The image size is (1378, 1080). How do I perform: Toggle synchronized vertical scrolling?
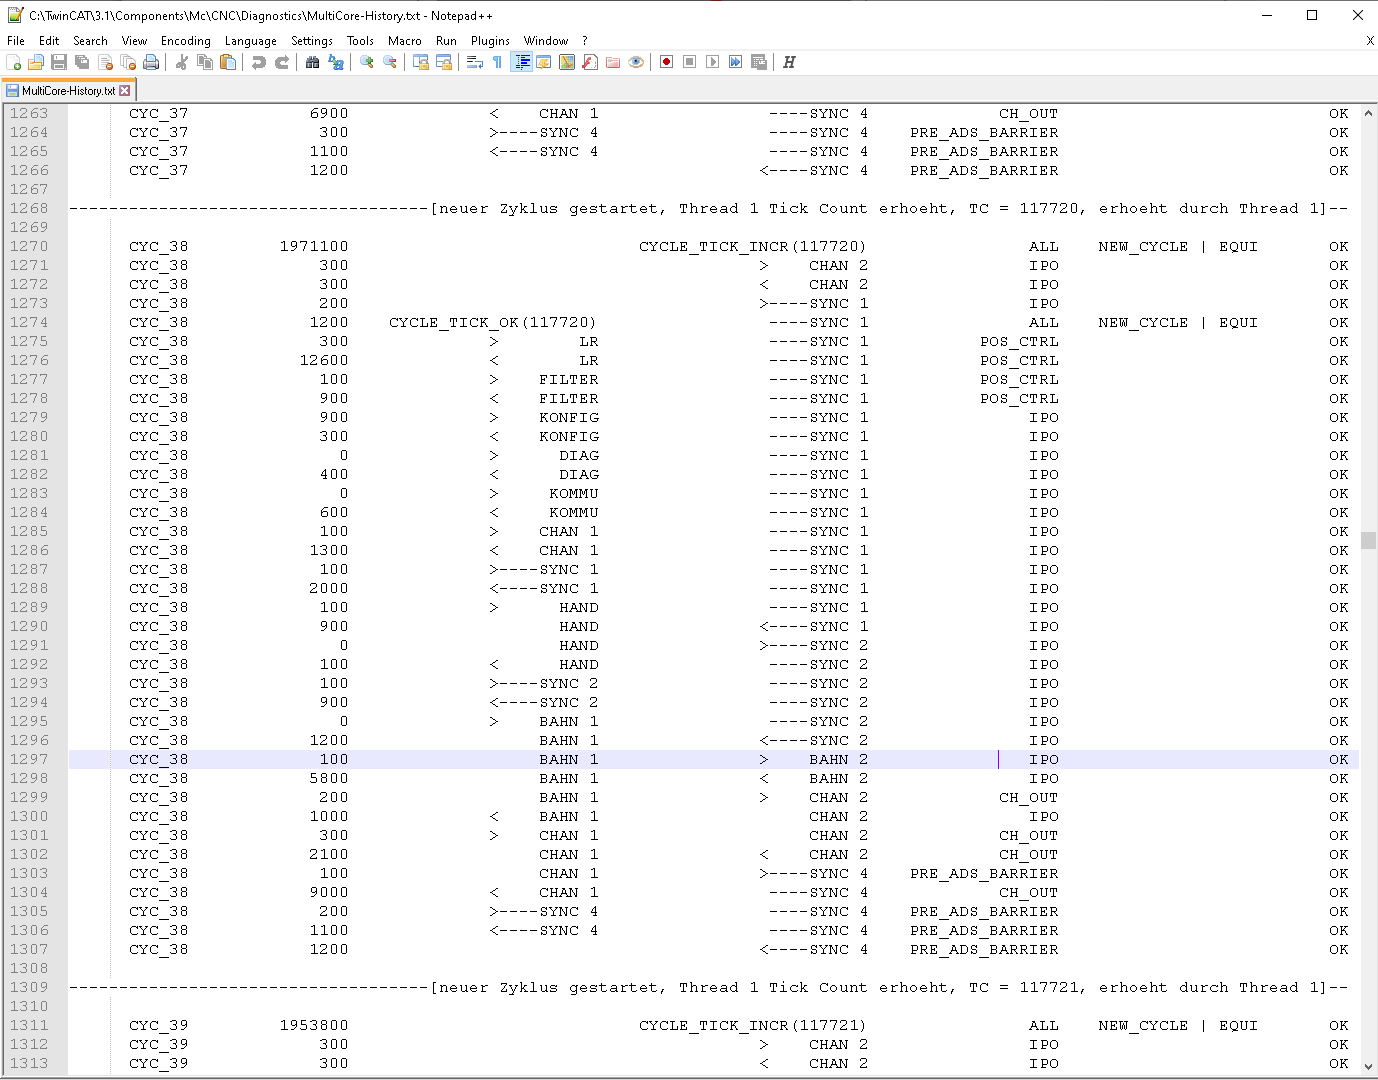(421, 62)
